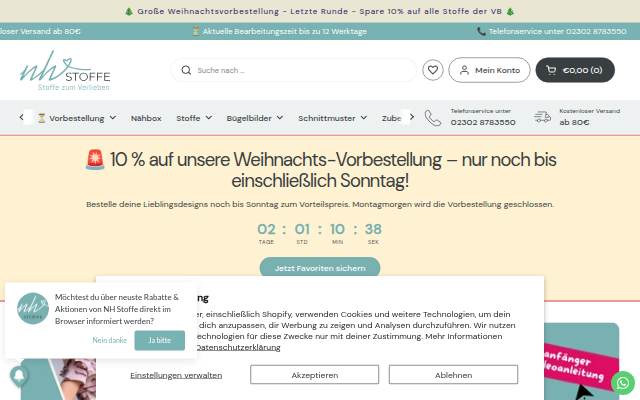This screenshot has width=640, height=400.
Task: Accept cookies with Akzeptieren
Action: click(x=314, y=375)
